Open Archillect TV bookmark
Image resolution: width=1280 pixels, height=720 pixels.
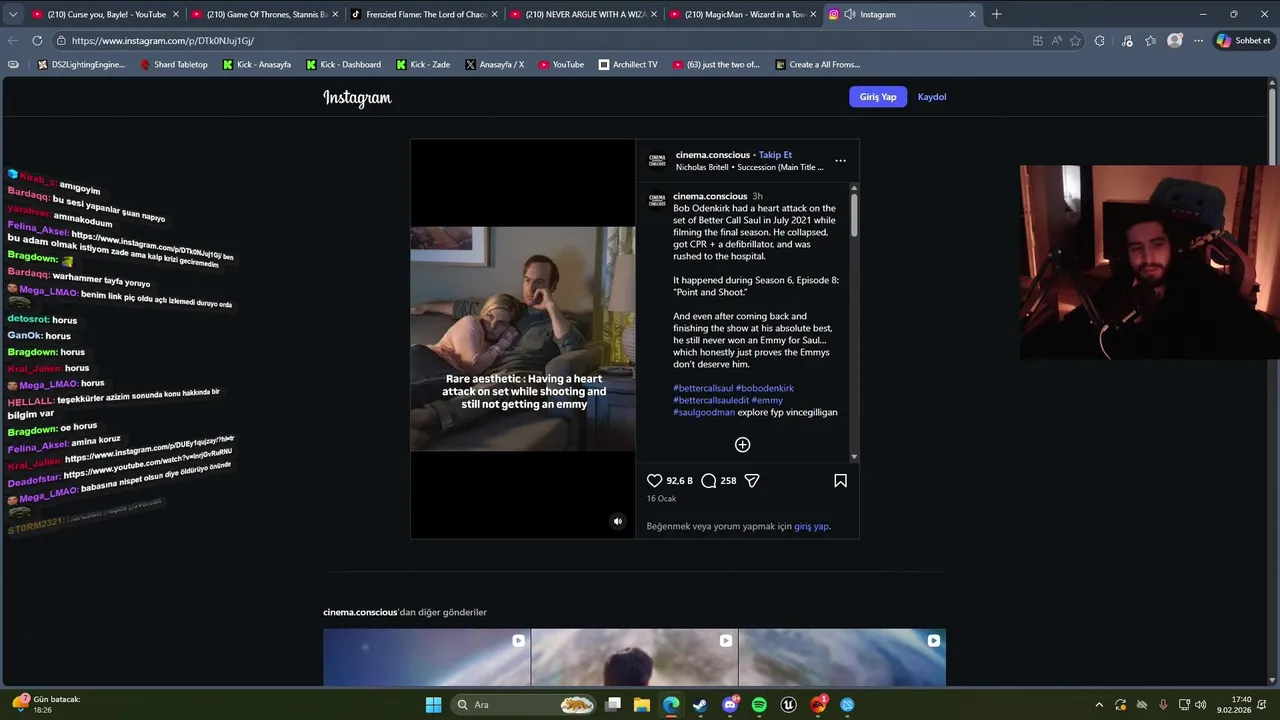click(628, 65)
